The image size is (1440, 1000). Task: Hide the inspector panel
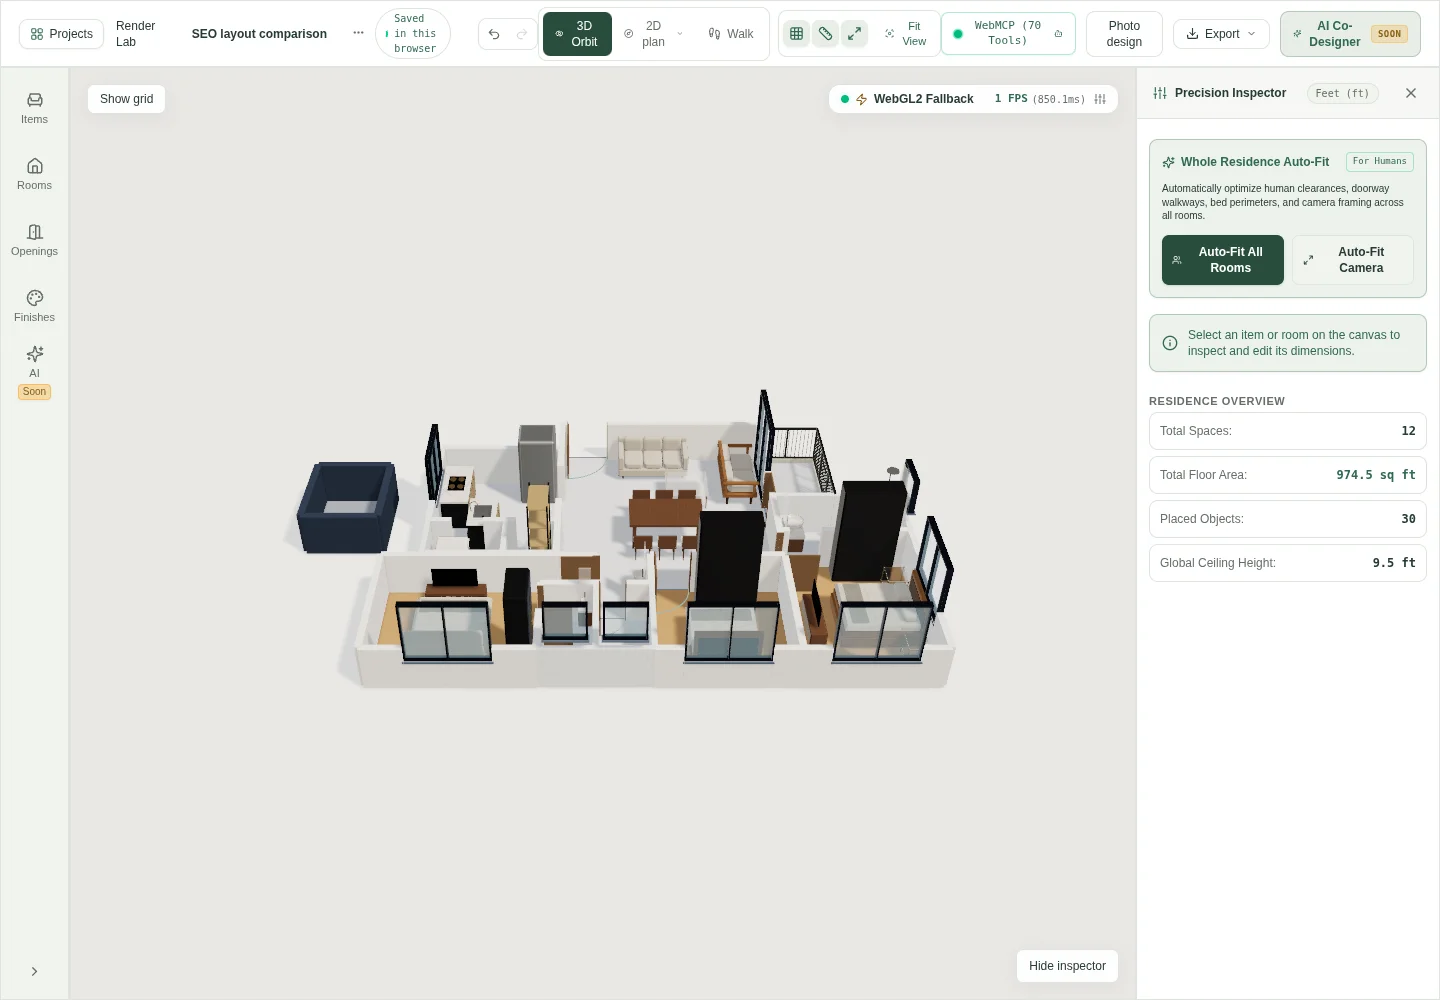1067,966
